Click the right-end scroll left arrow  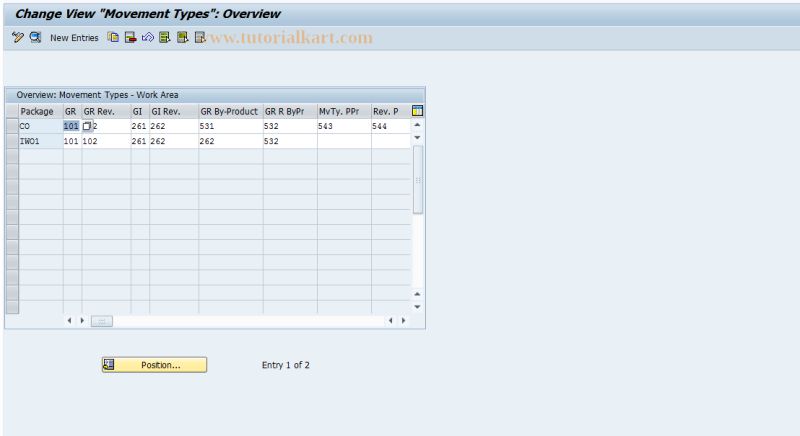391,321
